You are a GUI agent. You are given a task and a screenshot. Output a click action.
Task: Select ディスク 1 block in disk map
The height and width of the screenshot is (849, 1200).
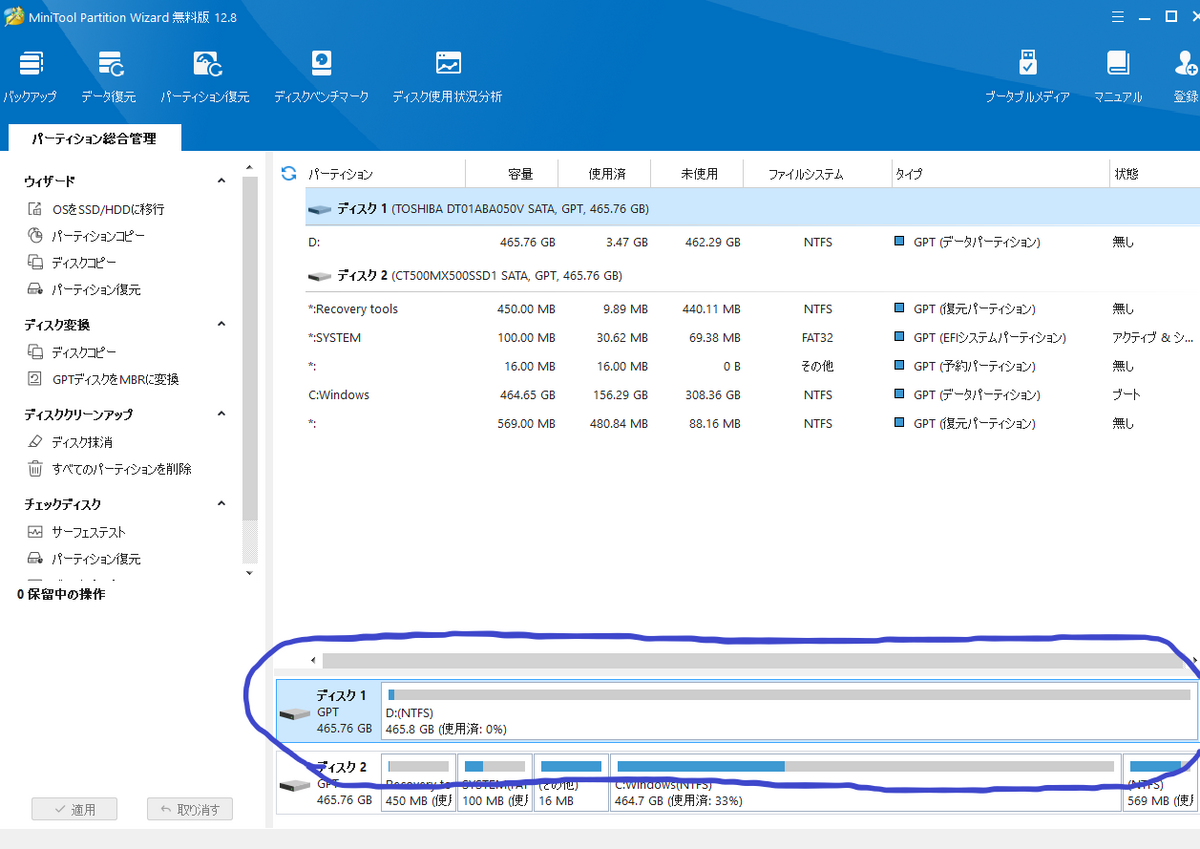(x=328, y=712)
